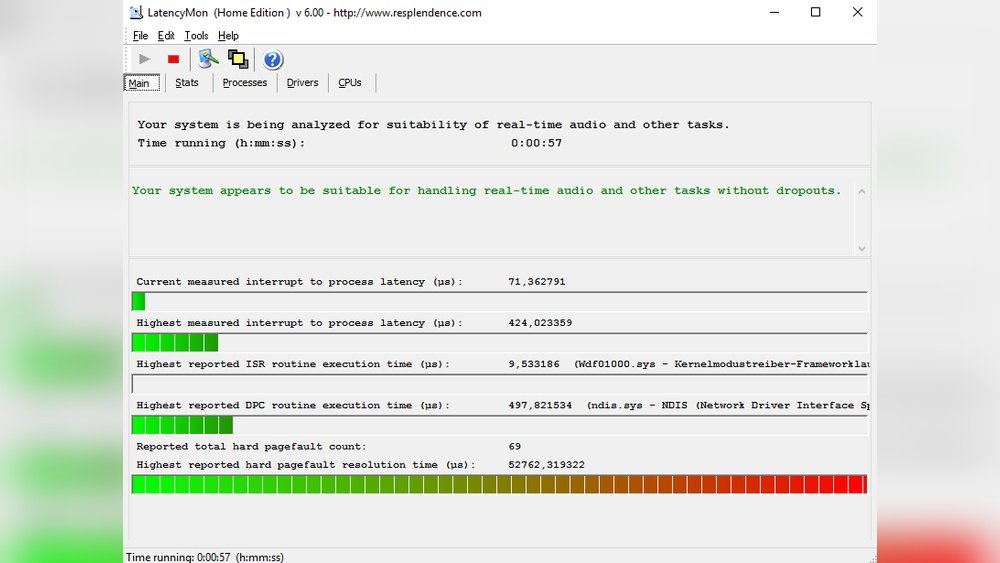1000x563 pixels.
Task: Click the 0:00:57 time running value
Action: (x=536, y=143)
